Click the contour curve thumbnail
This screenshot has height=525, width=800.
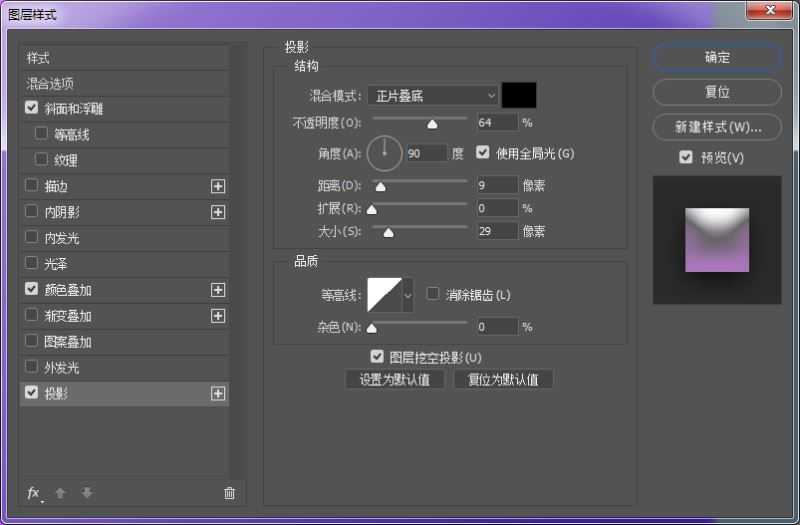384,295
